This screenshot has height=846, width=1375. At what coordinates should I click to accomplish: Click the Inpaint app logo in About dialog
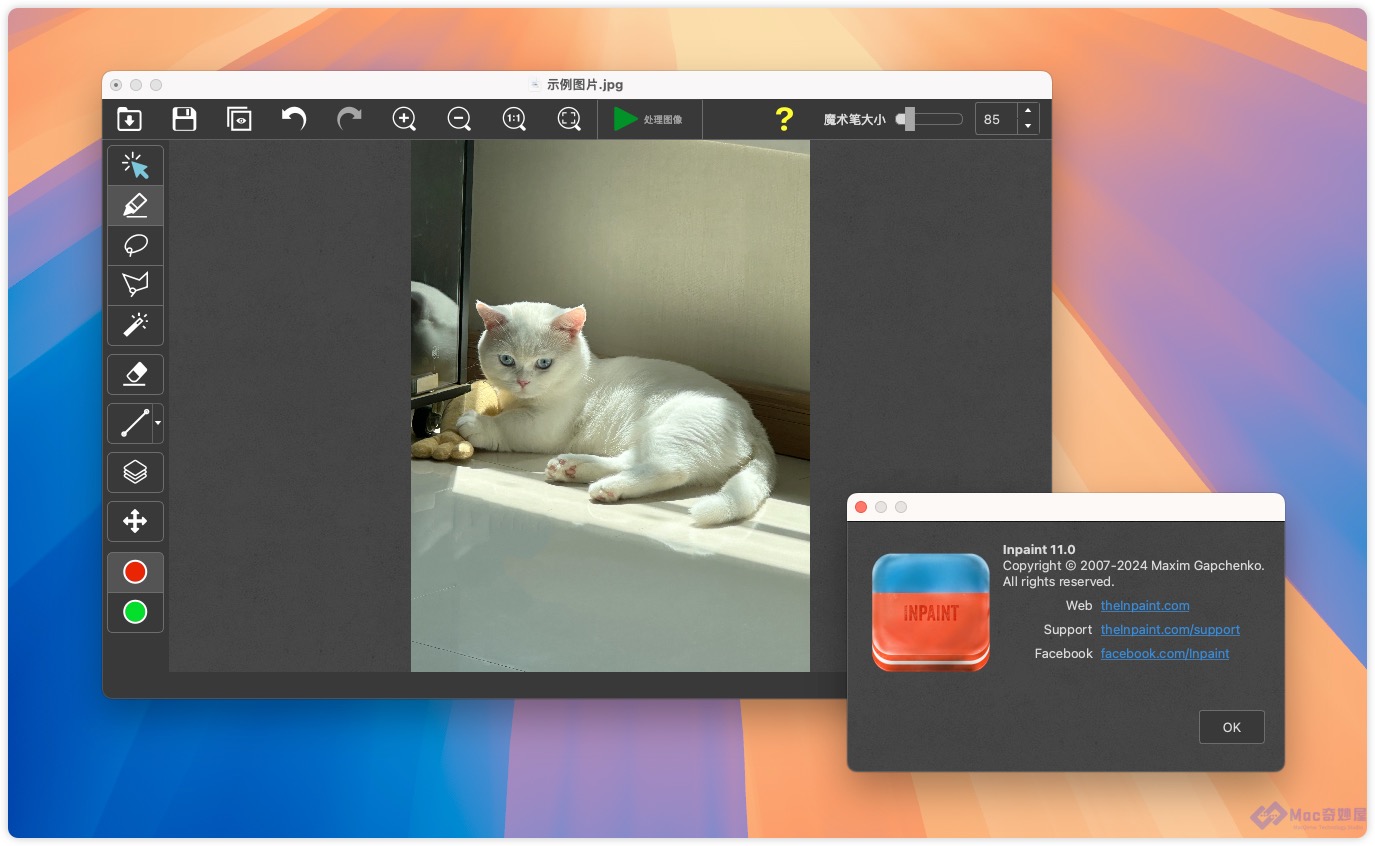click(931, 611)
